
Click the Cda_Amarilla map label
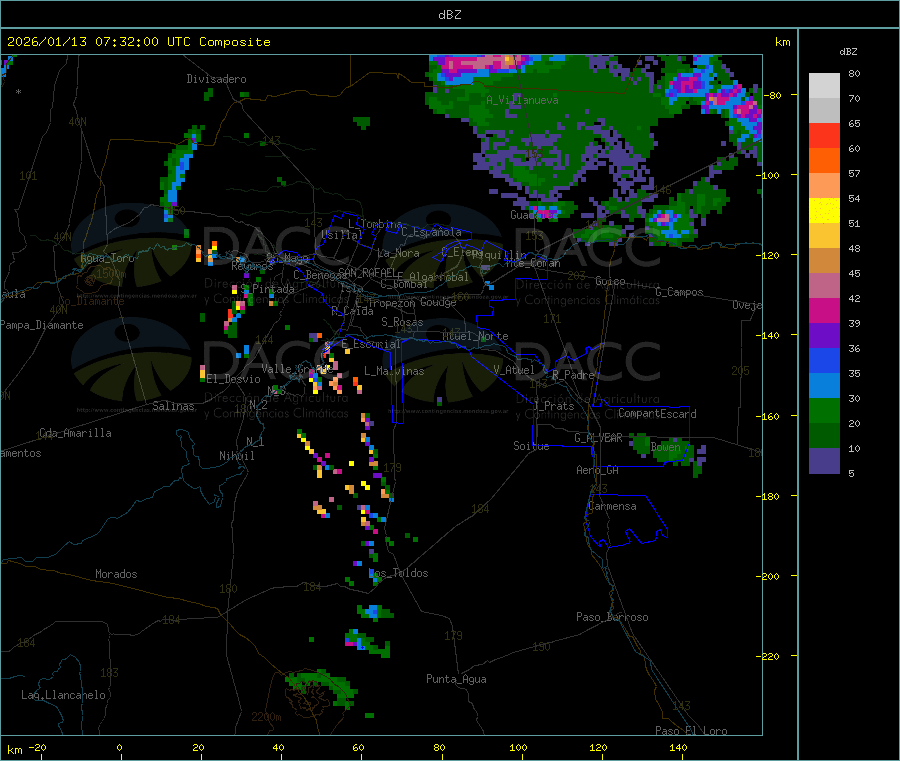[x=75, y=433]
